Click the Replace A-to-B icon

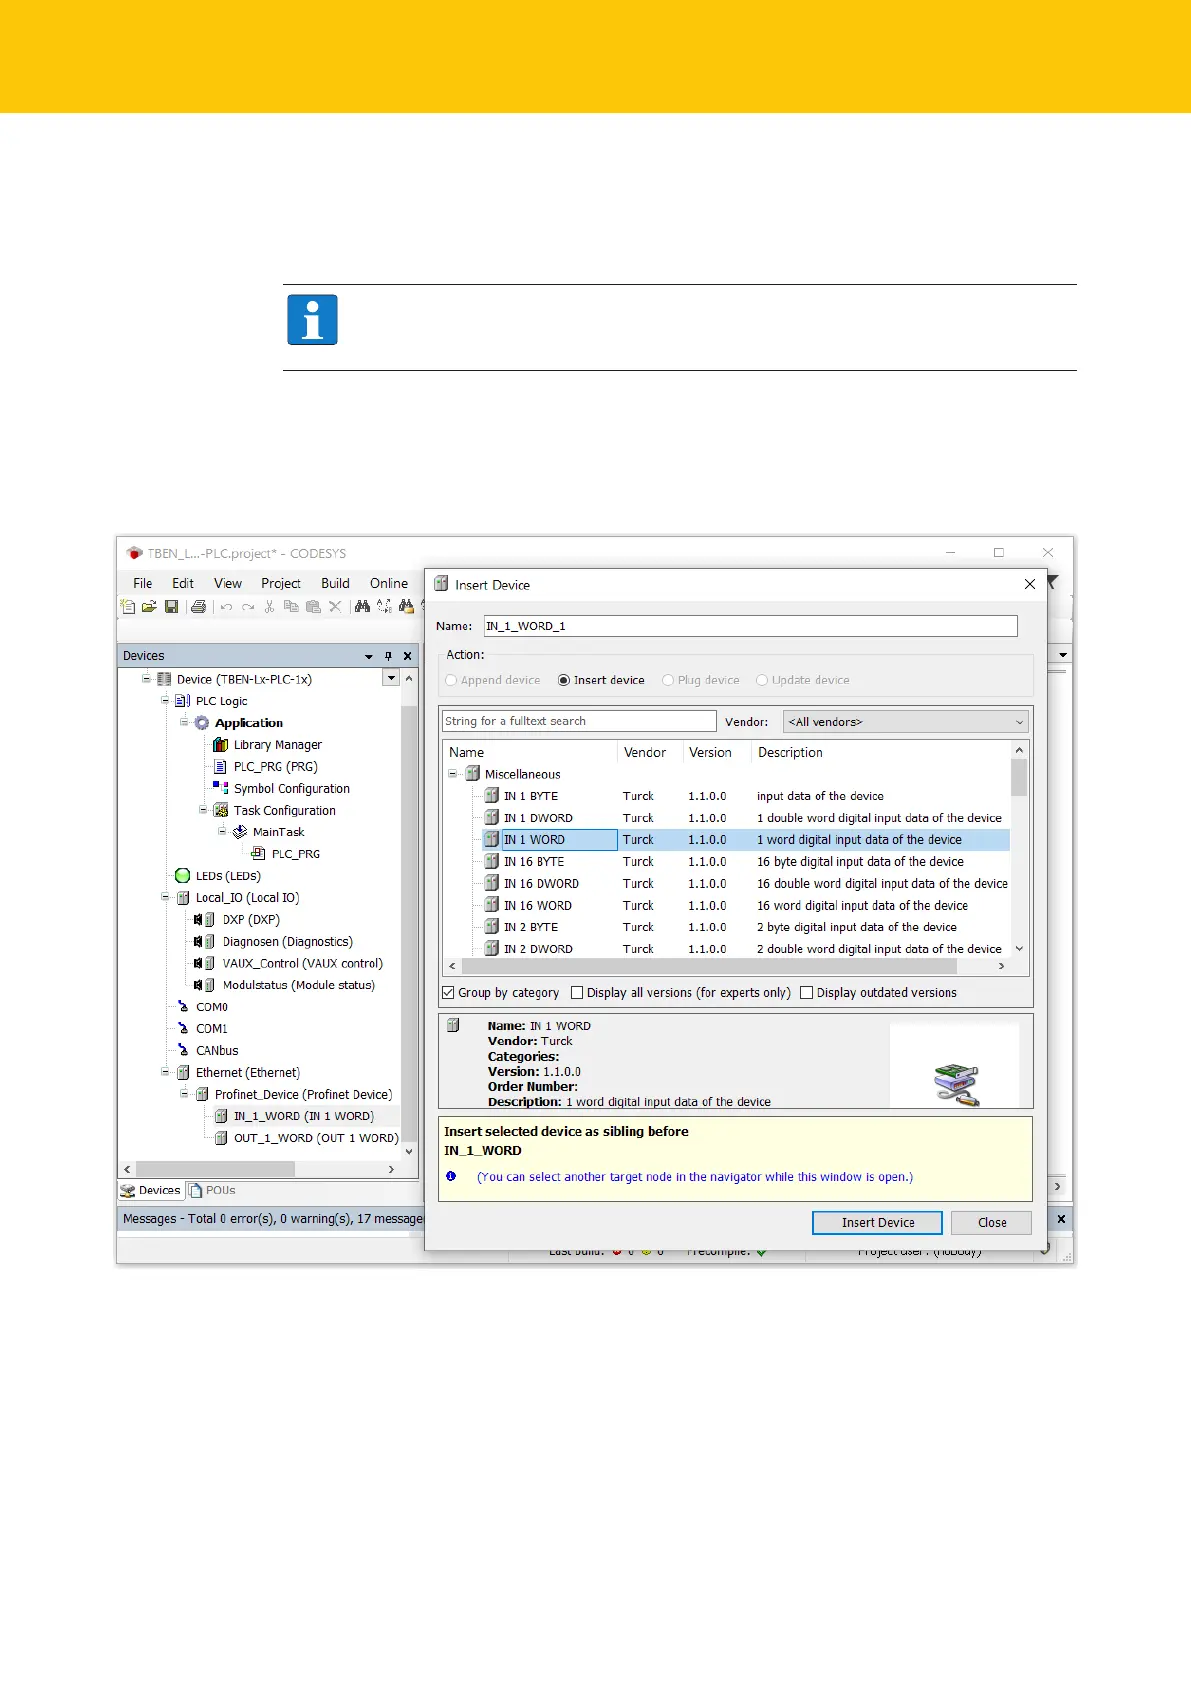(384, 606)
